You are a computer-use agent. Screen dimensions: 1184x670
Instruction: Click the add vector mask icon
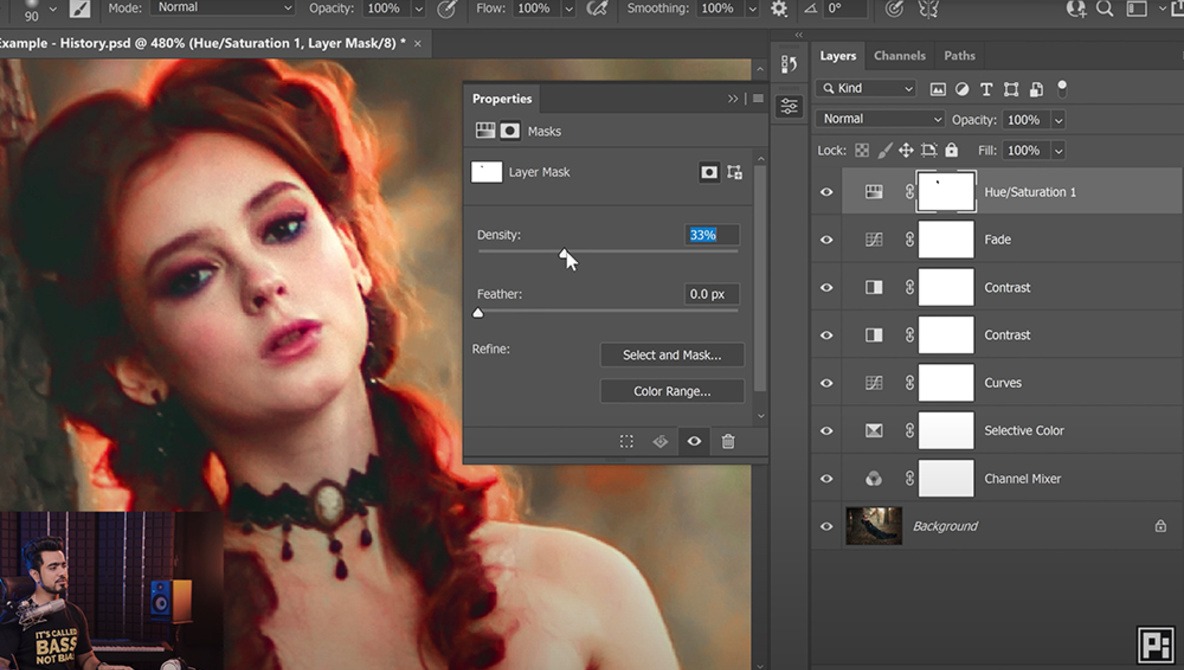[735, 172]
